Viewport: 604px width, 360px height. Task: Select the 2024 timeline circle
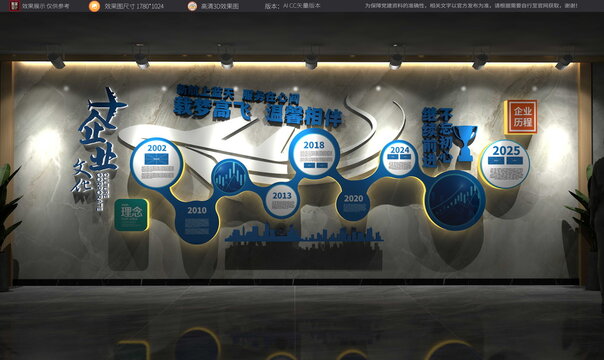(399, 159)
